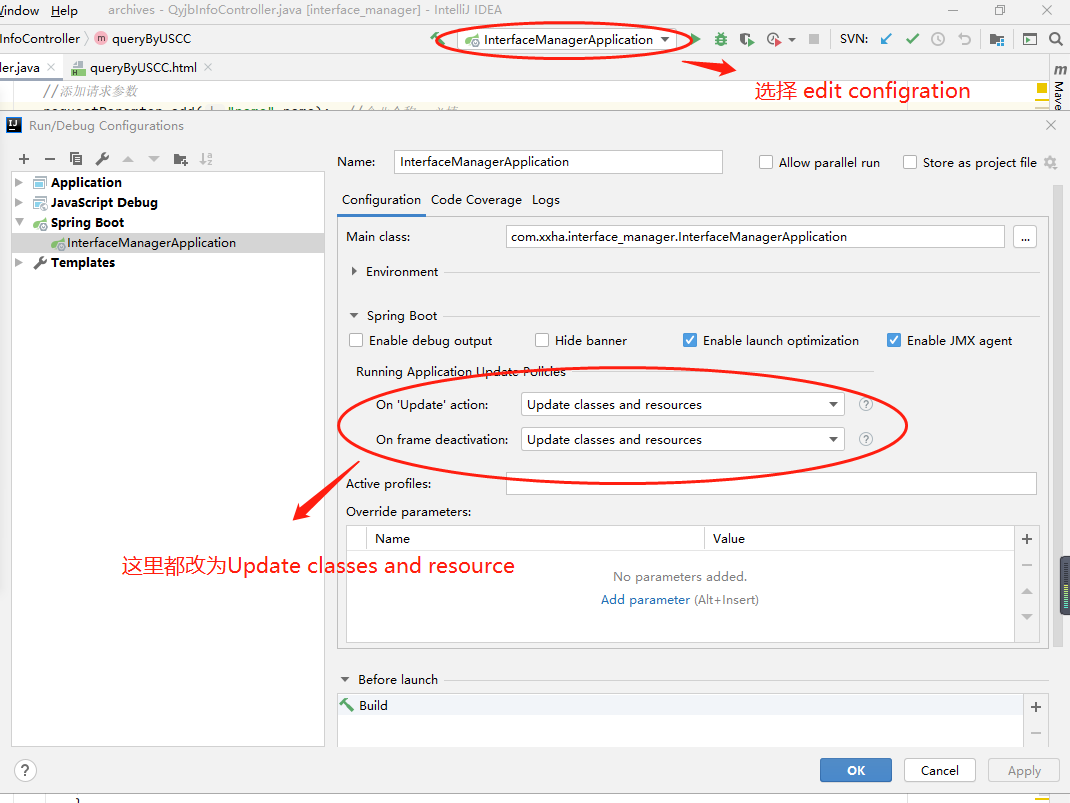Select the Build task in Before launch

680,705
